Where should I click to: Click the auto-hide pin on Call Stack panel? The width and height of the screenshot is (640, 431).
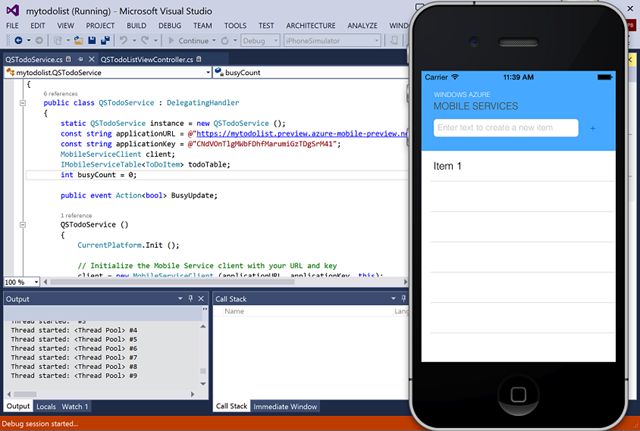pos(404,299)
